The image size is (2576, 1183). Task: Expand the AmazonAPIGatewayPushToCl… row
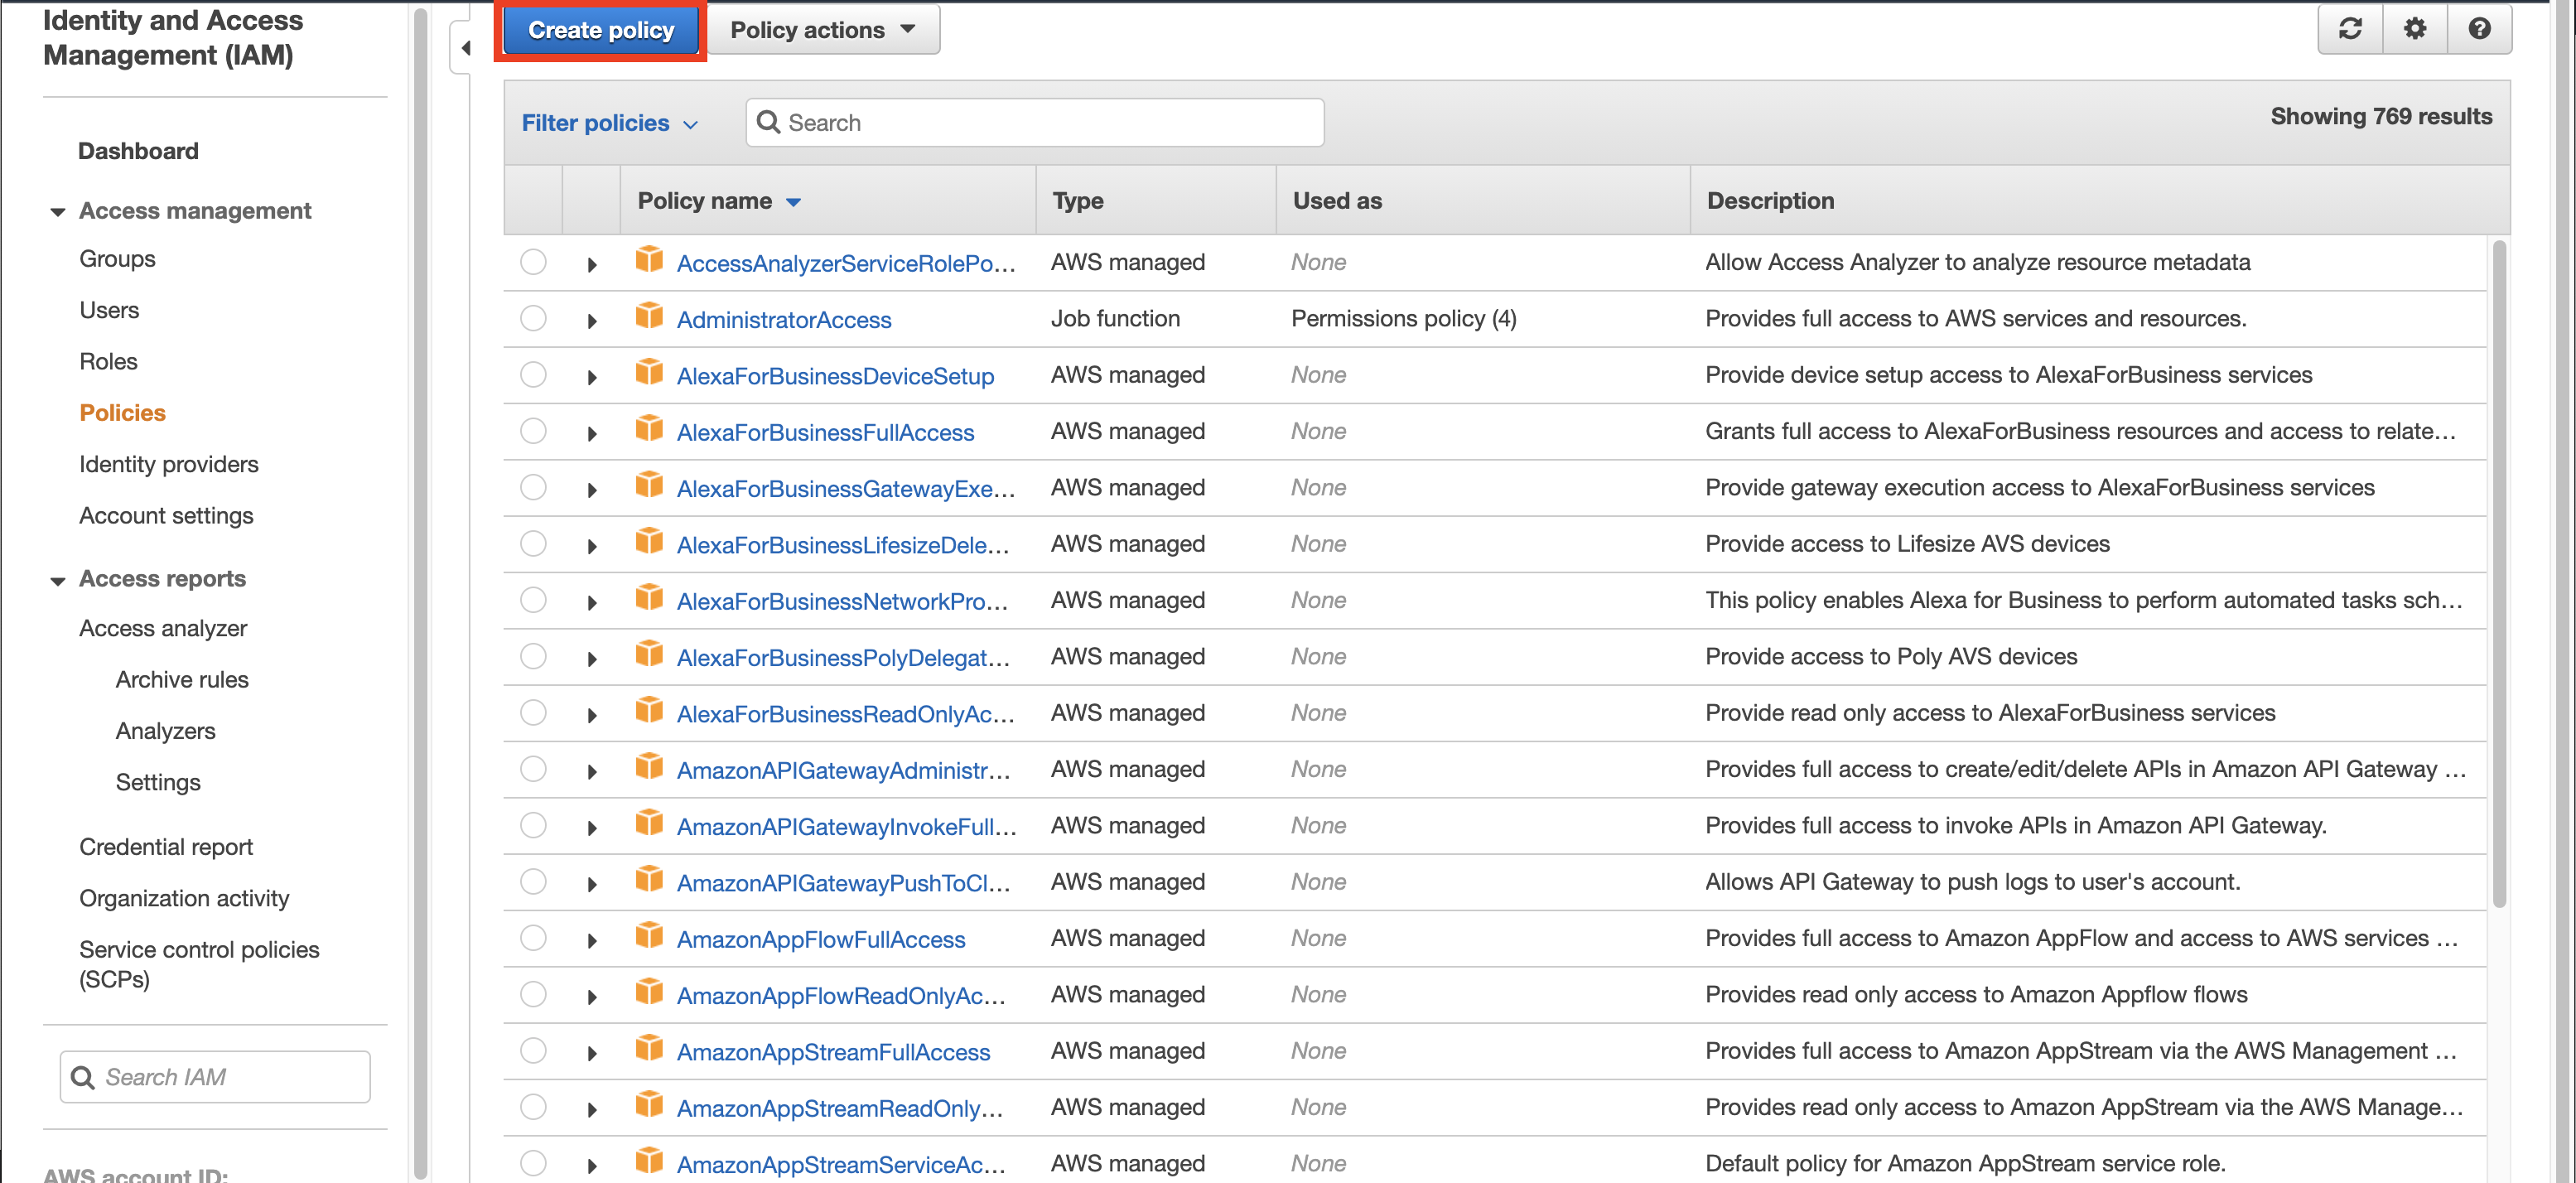592,884
